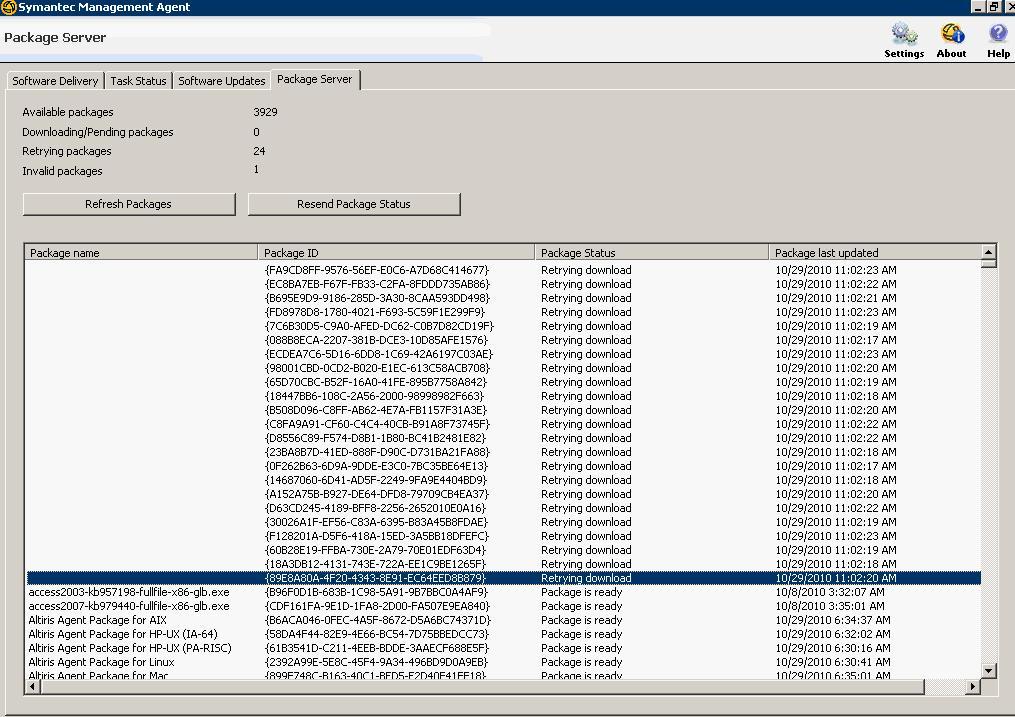Click the 10/29/2010 6:34:37 AM timestamp cell
The image size is (1015, 717).
click(x=832, y=621)
